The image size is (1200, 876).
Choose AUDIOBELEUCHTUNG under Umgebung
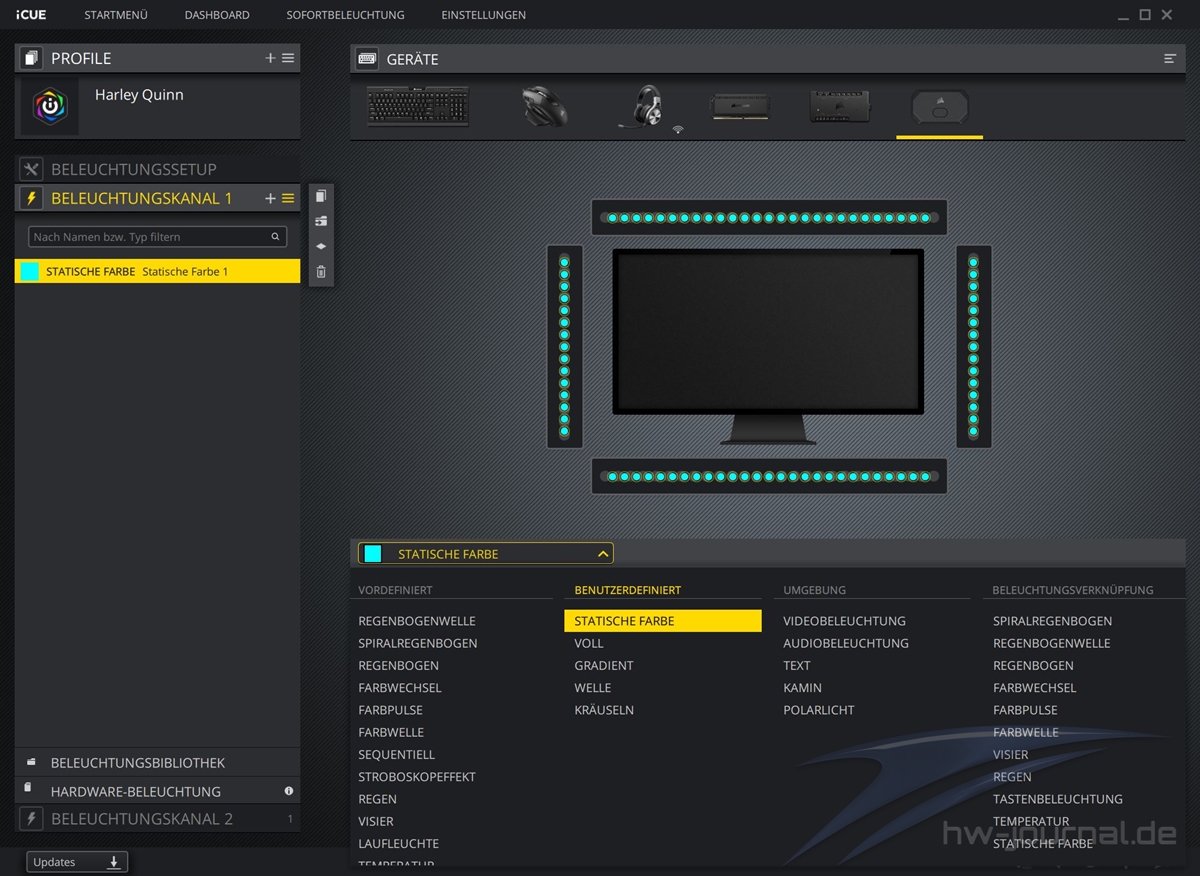click(846, 643)
